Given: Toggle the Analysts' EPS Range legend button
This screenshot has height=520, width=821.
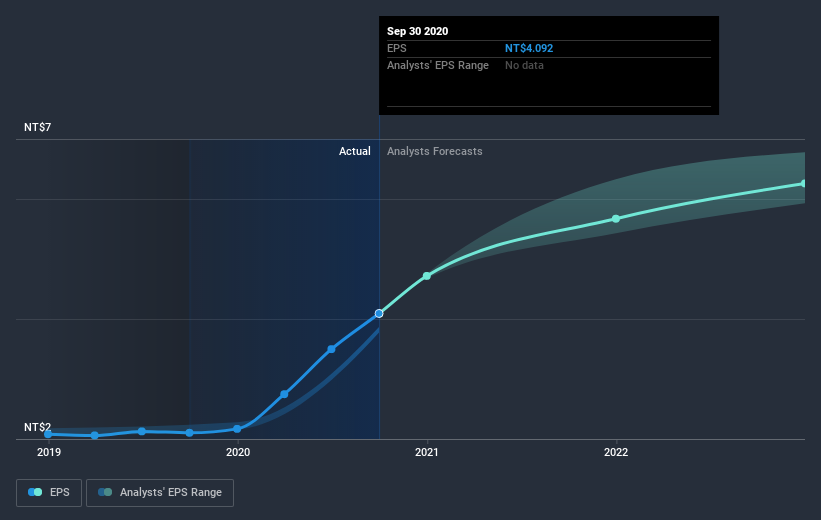Looking at the screenshot, I should (160, 493).
